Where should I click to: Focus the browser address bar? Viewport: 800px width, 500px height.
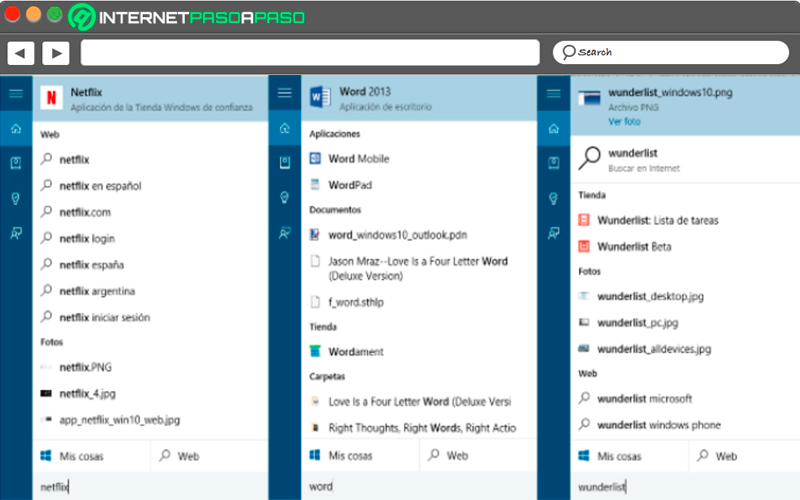[310, 52]
